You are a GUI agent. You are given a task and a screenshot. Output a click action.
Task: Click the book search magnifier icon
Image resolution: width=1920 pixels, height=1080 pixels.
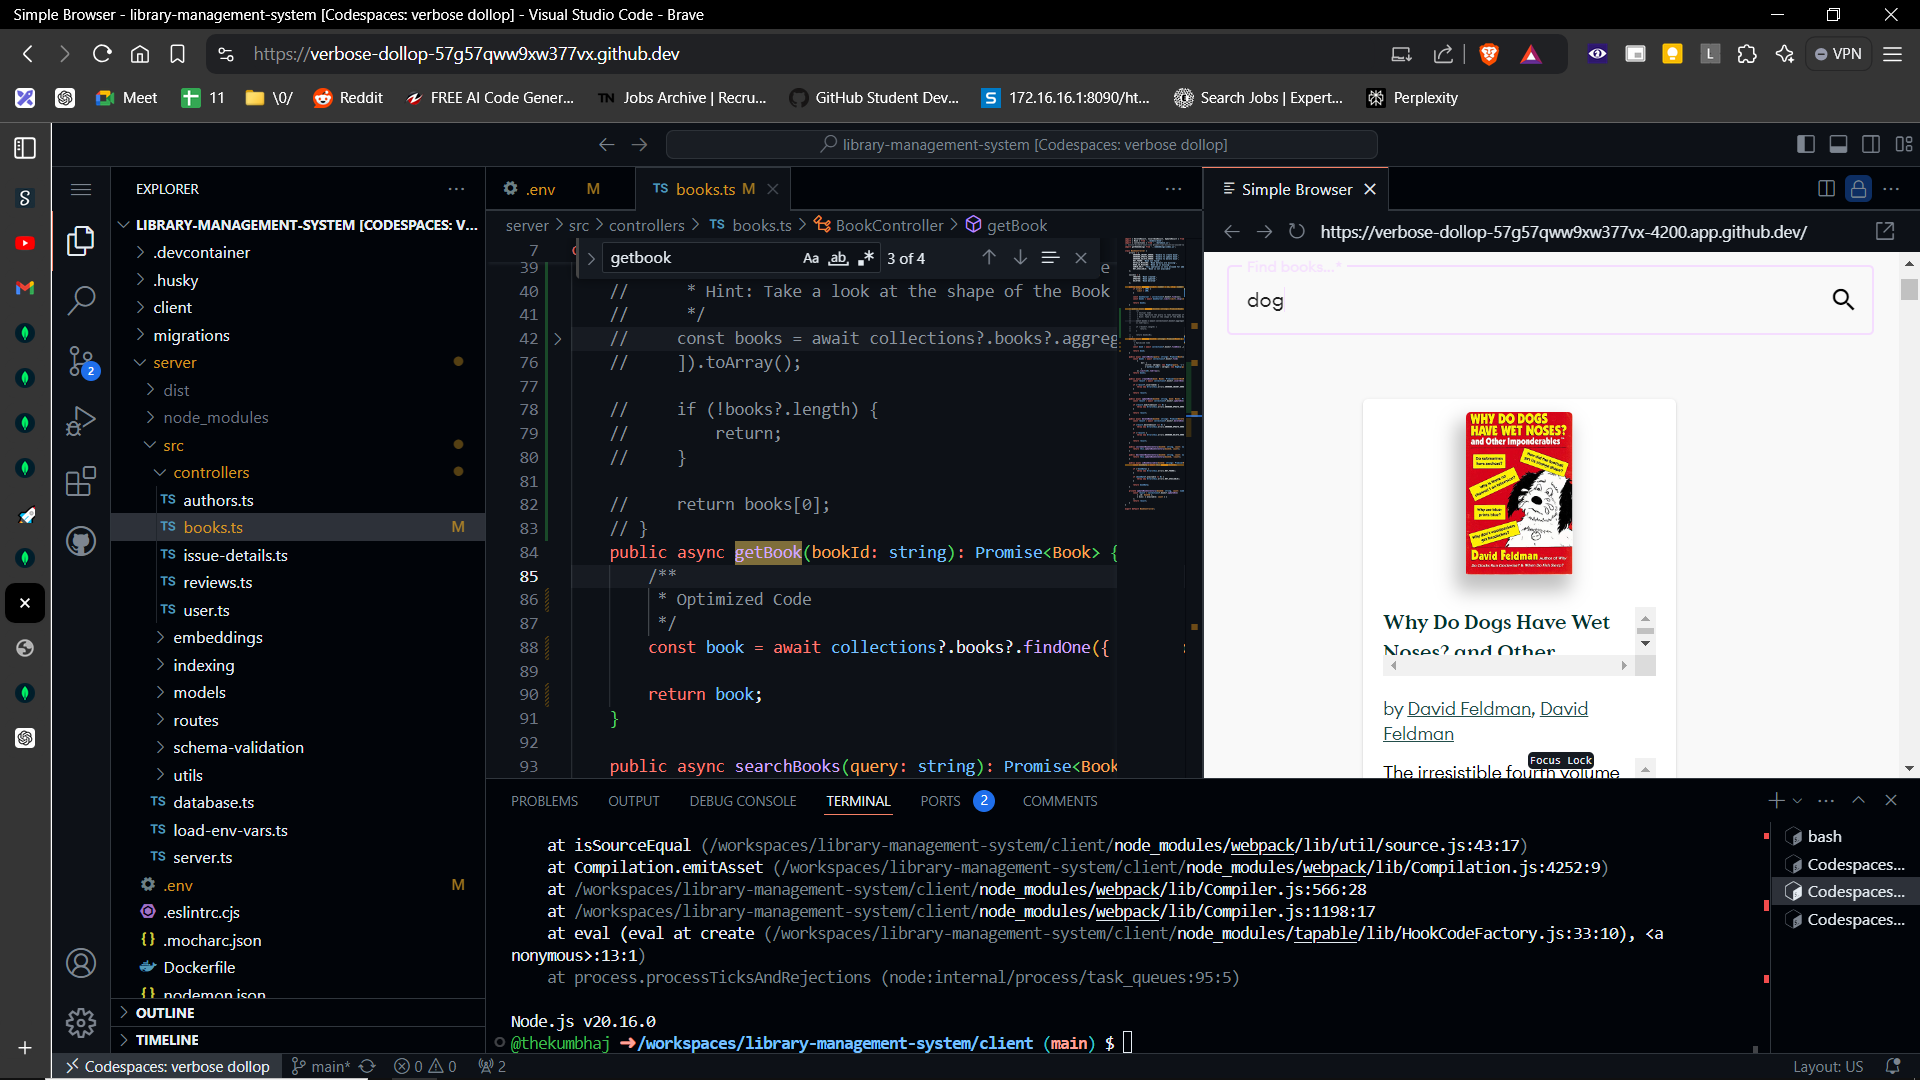[x=1842, y=299]
